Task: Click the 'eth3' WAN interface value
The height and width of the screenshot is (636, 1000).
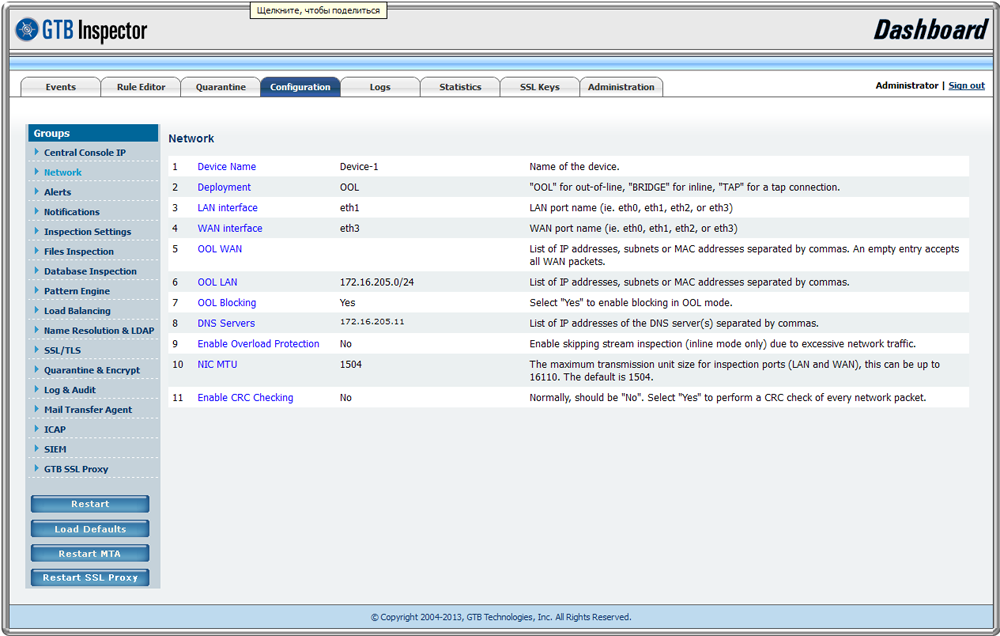Action: pyautogui.click(x=349, y=228)
